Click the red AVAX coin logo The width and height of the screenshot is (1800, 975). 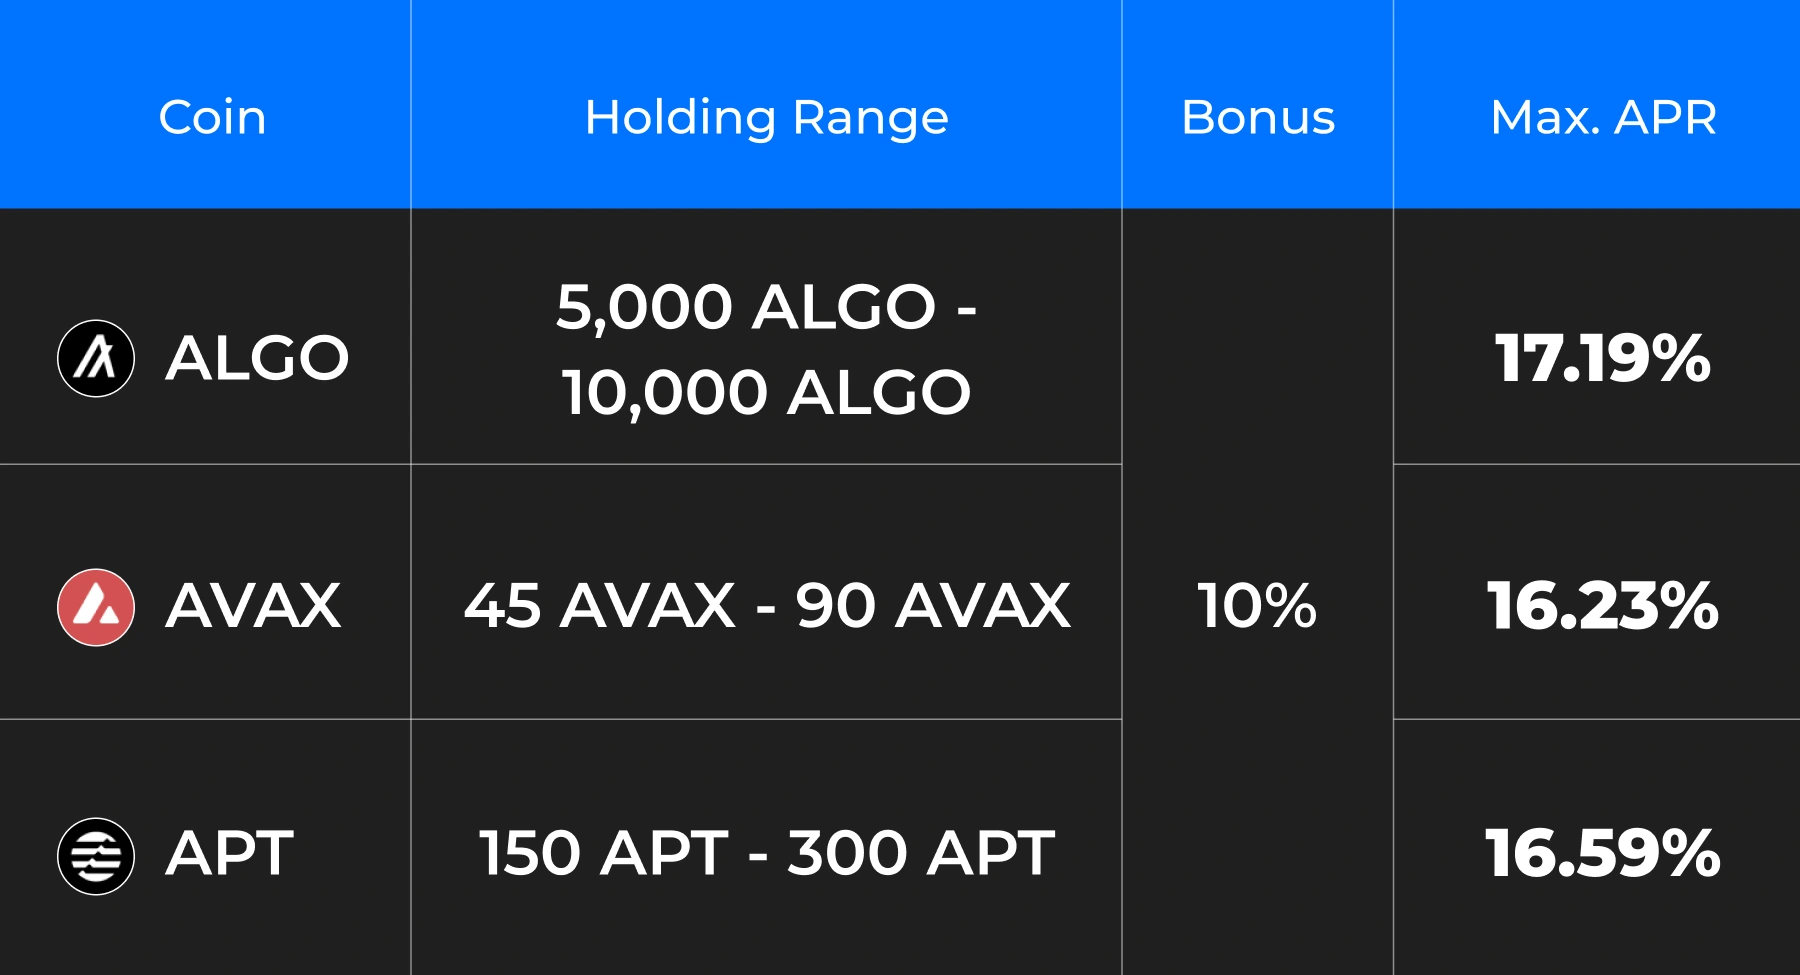pos(96,607)
